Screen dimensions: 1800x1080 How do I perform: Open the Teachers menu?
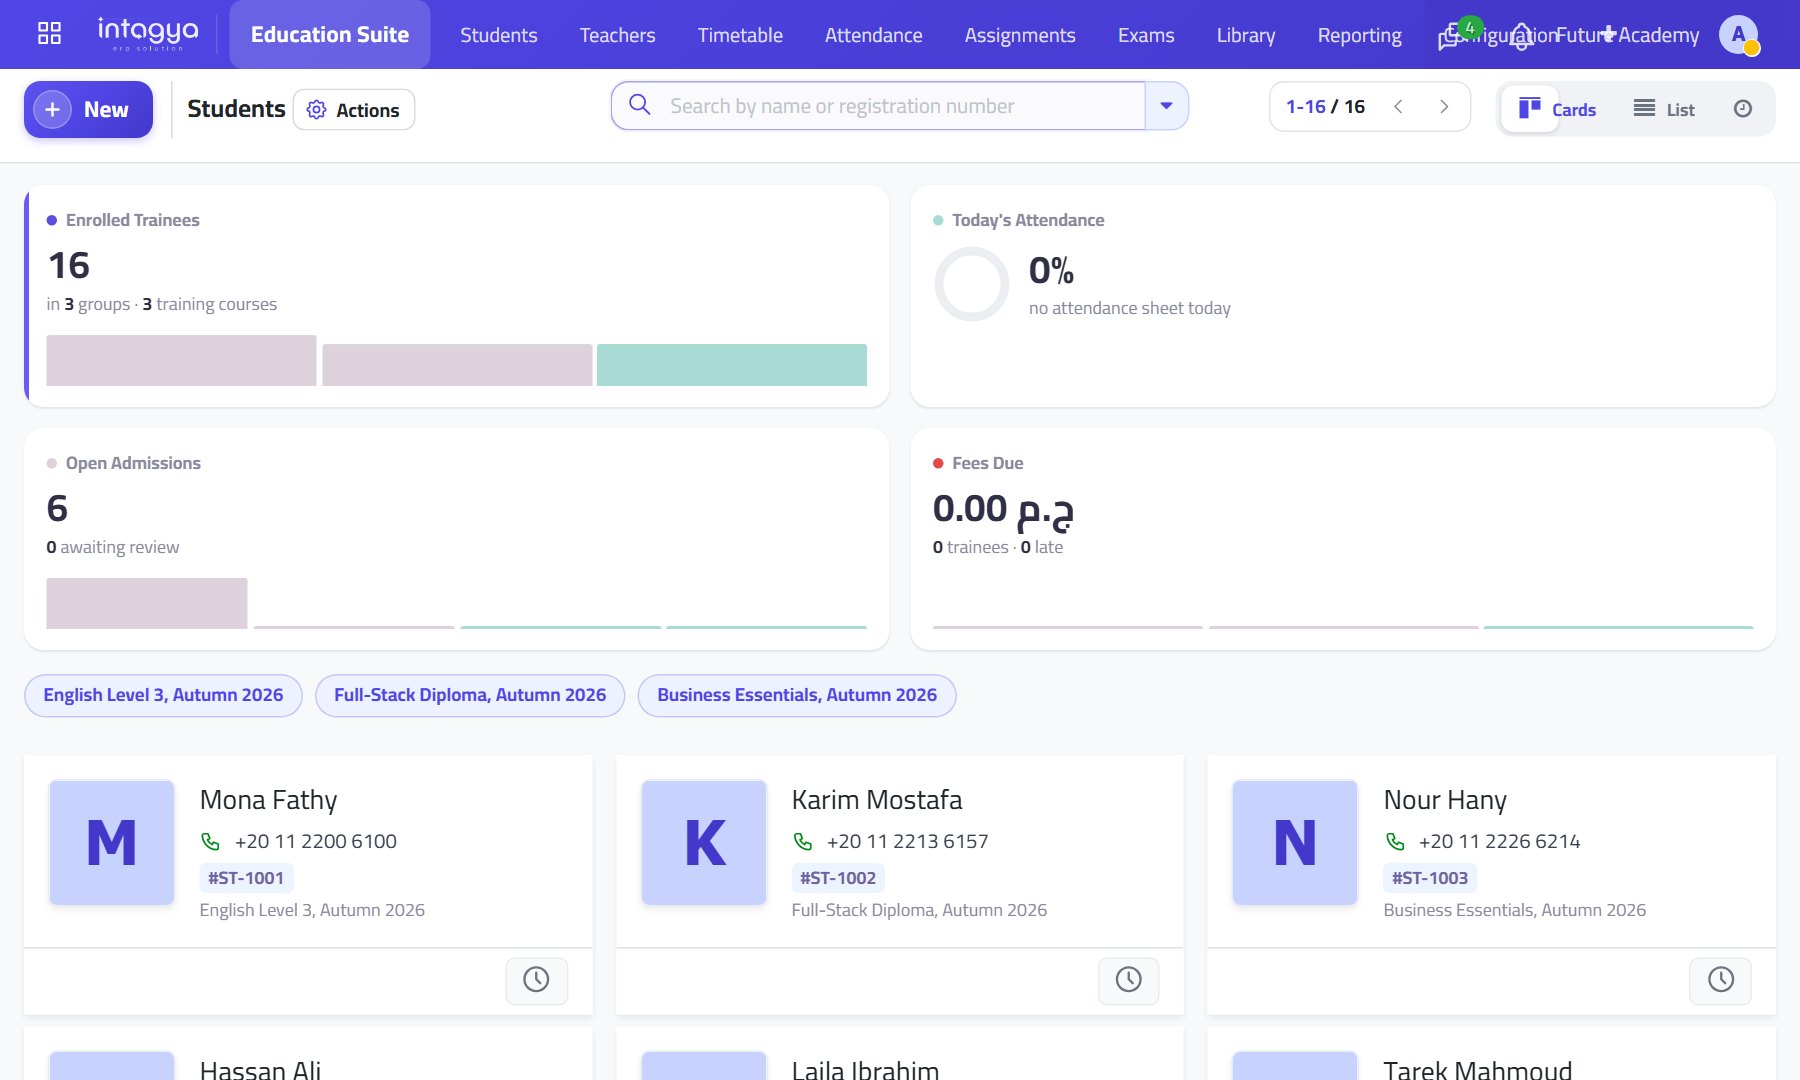(x=618, y=35)
